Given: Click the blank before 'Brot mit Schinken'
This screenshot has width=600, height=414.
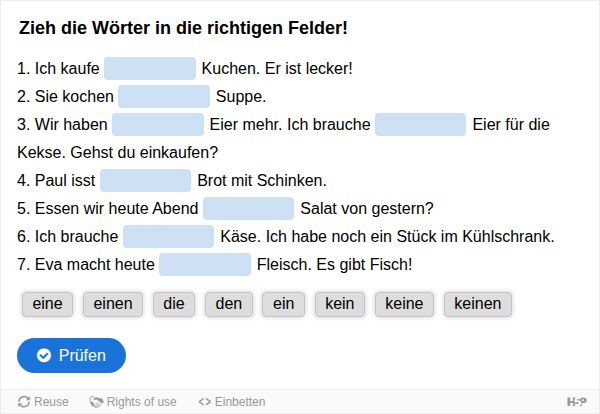Looking at the screenshot, I should (145, 180).
